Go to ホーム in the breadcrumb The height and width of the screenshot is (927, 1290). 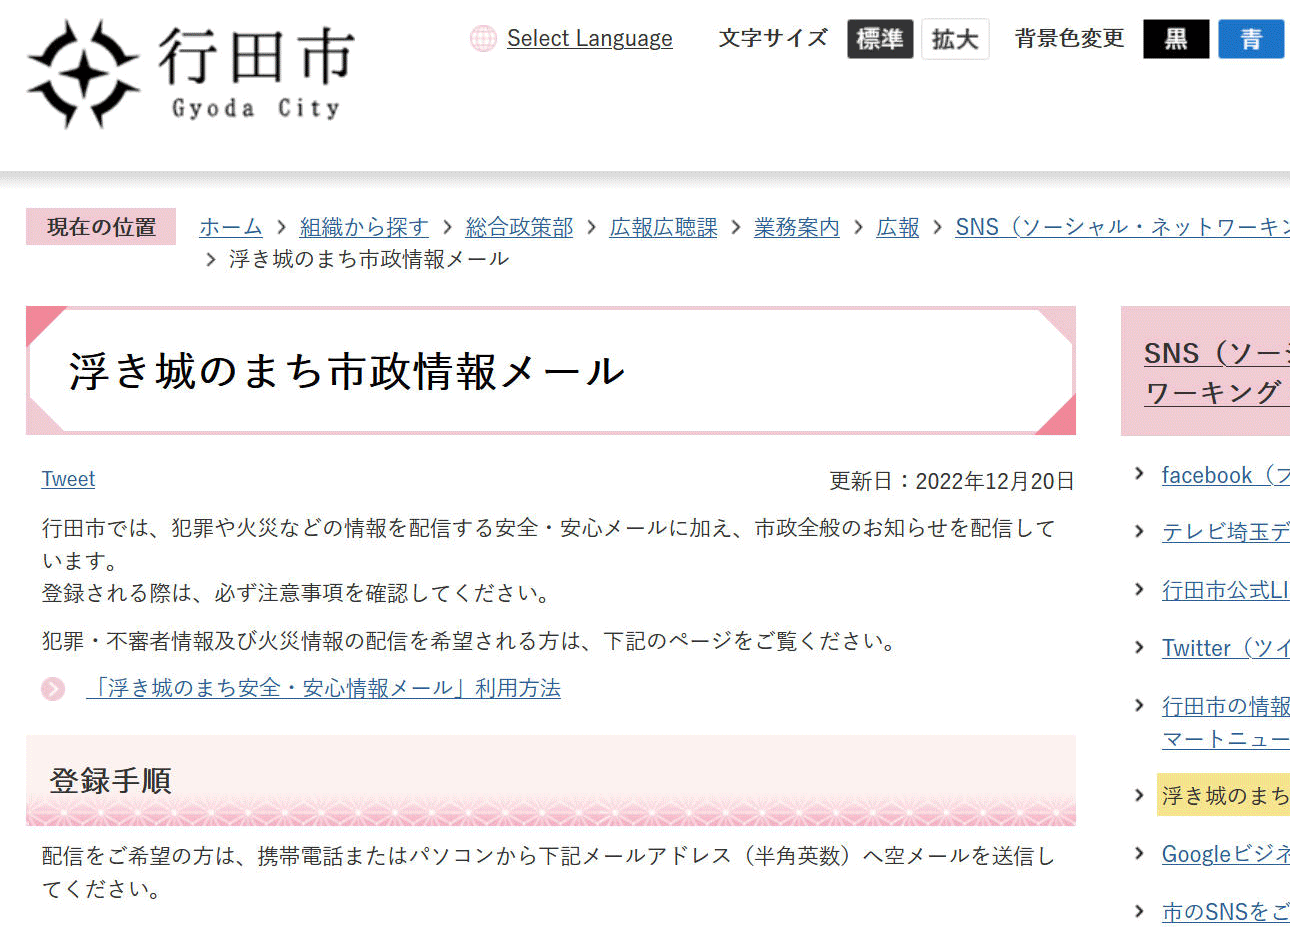[x=230, y=227]
